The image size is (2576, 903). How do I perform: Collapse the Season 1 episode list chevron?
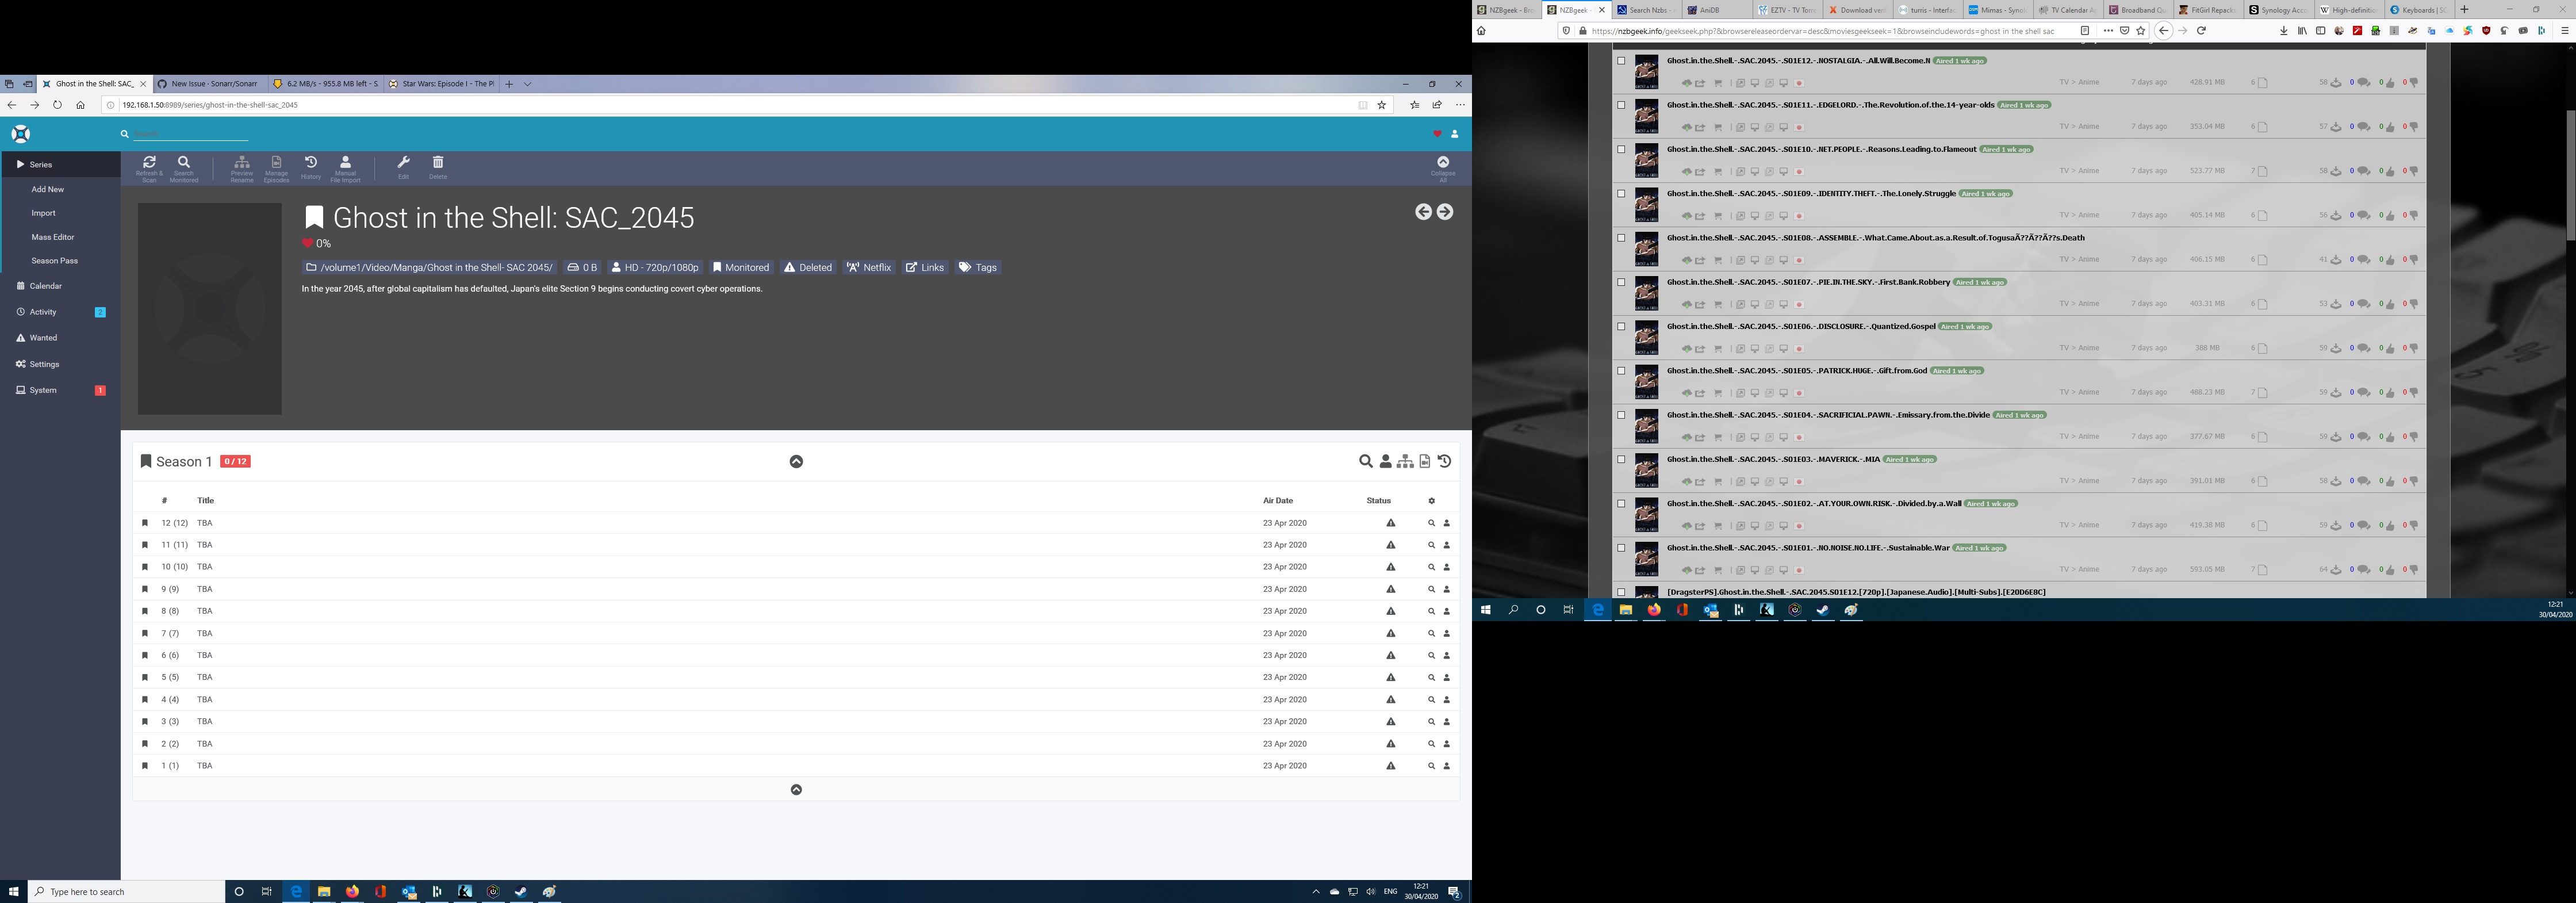797,461
